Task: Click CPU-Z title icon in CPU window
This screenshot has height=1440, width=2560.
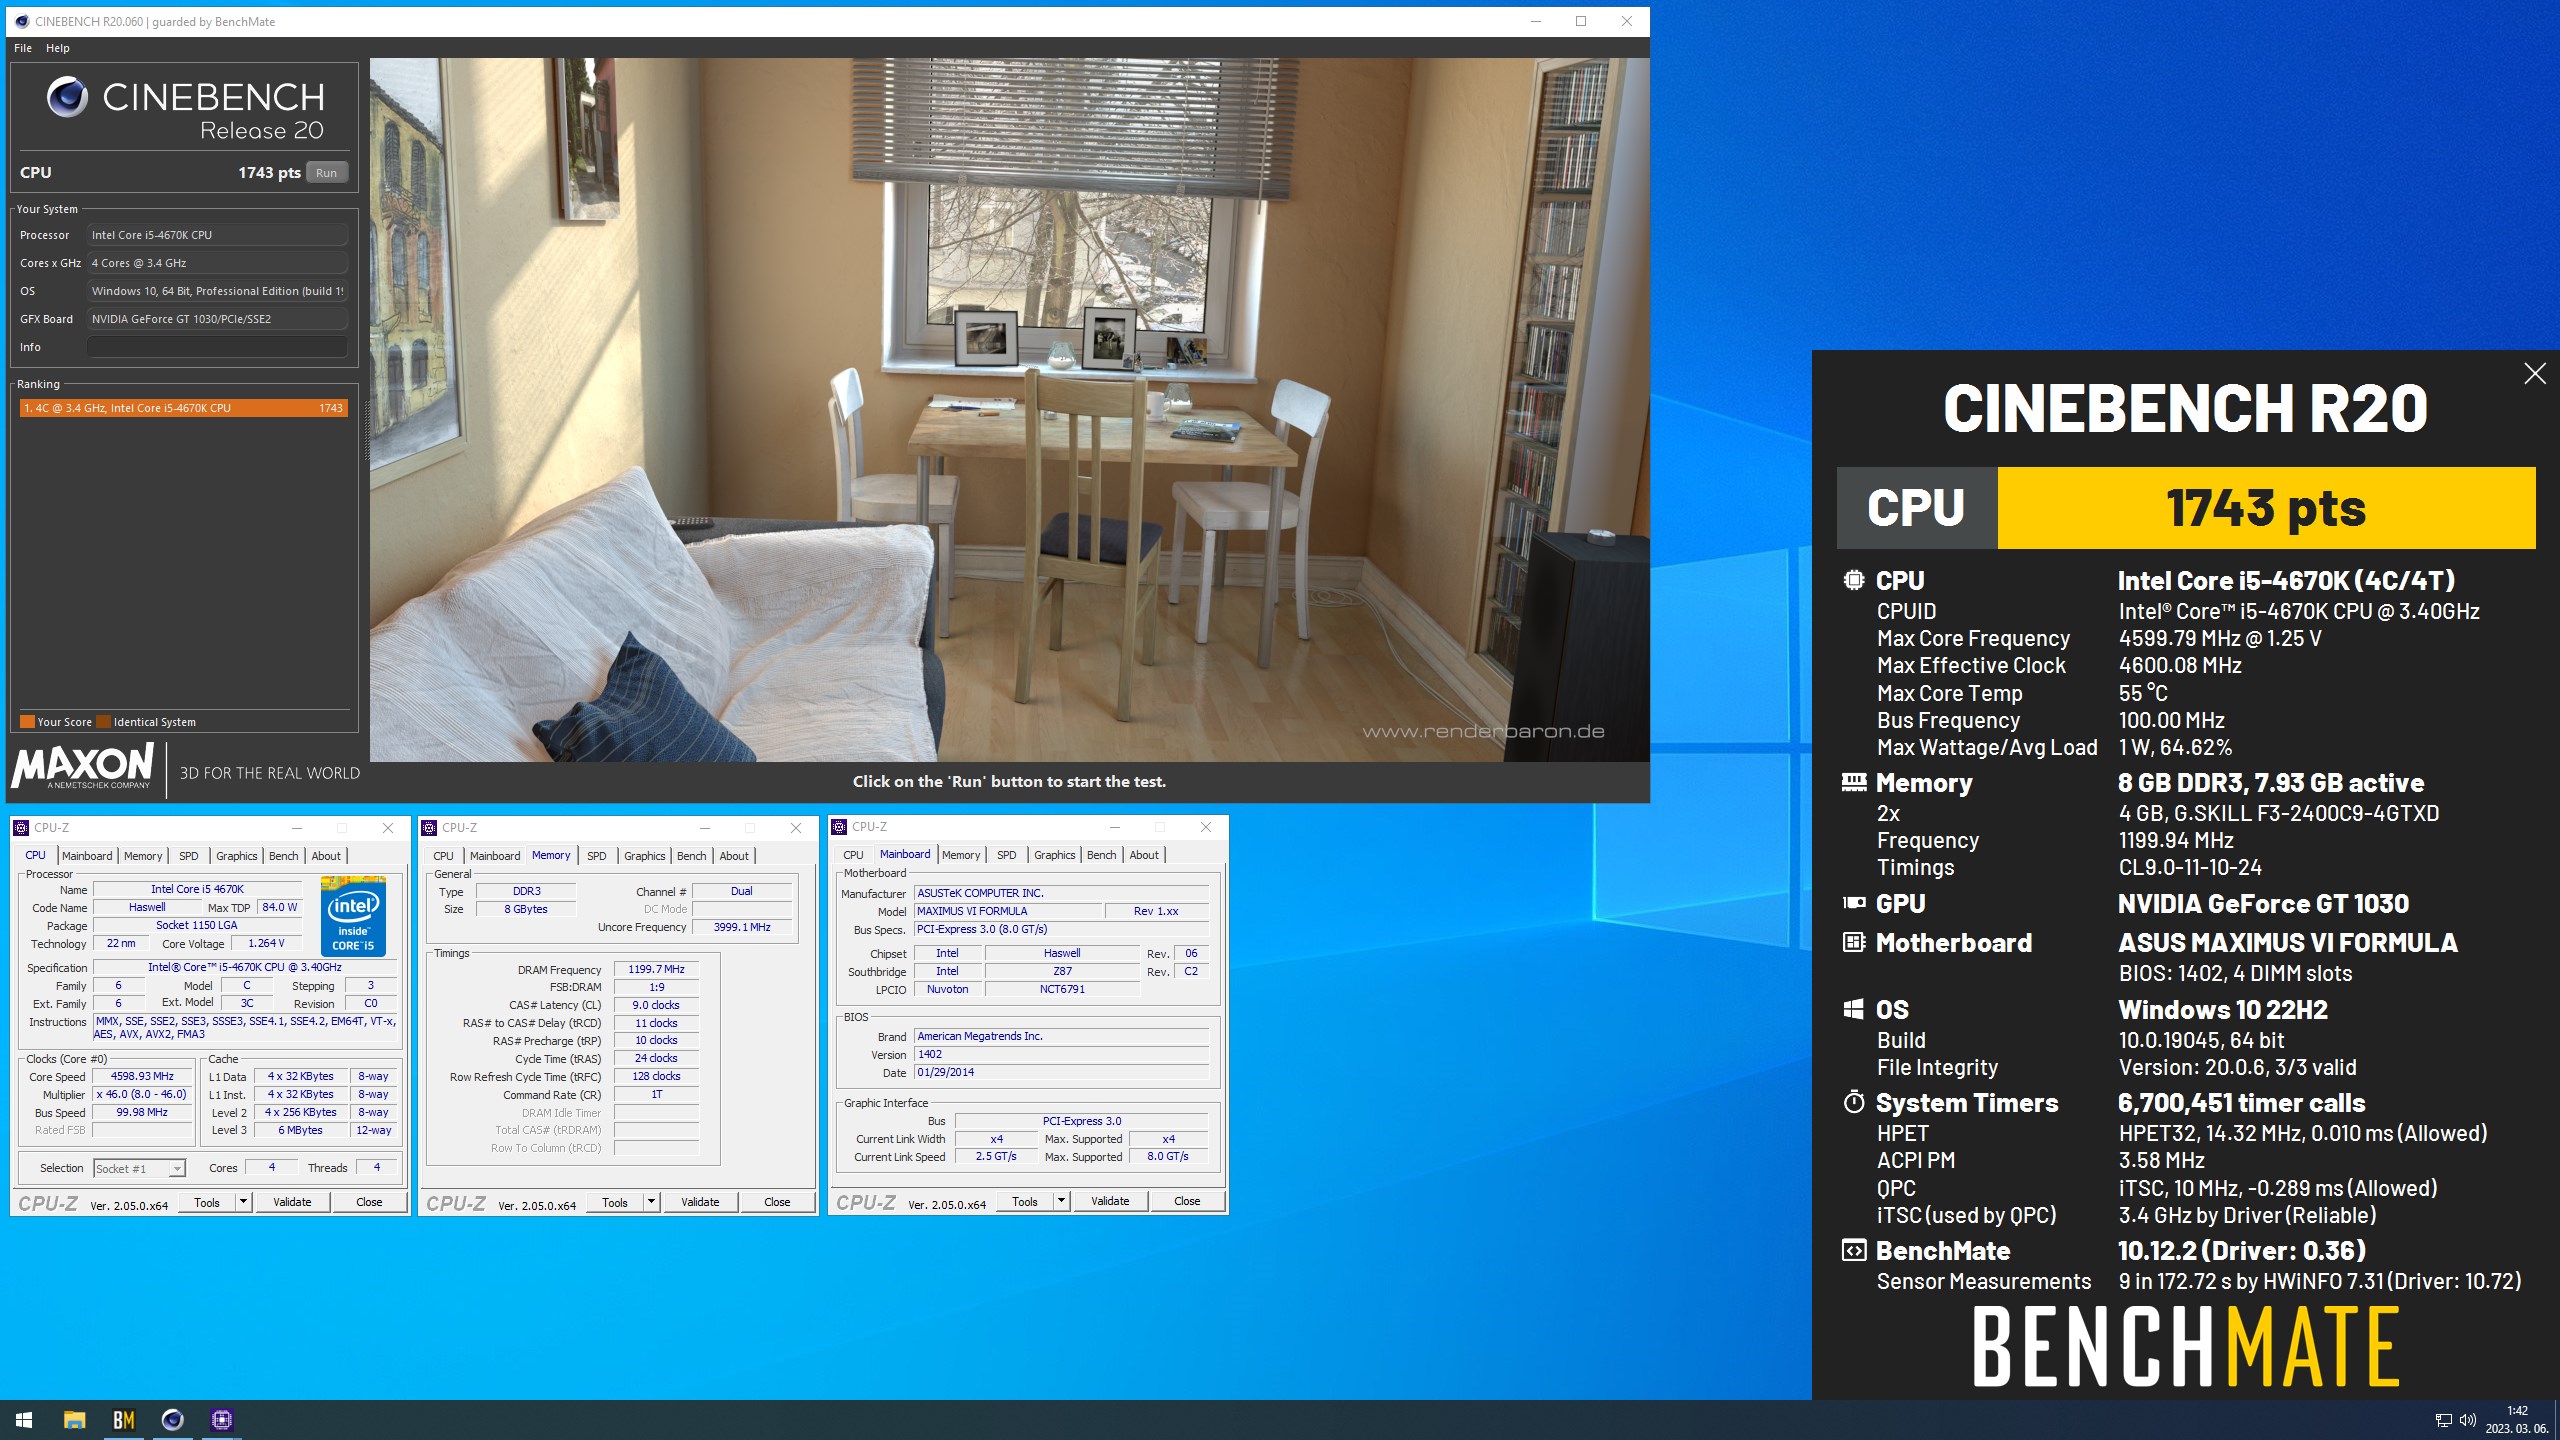Action: pyautogui.click(x=21, y=827)
